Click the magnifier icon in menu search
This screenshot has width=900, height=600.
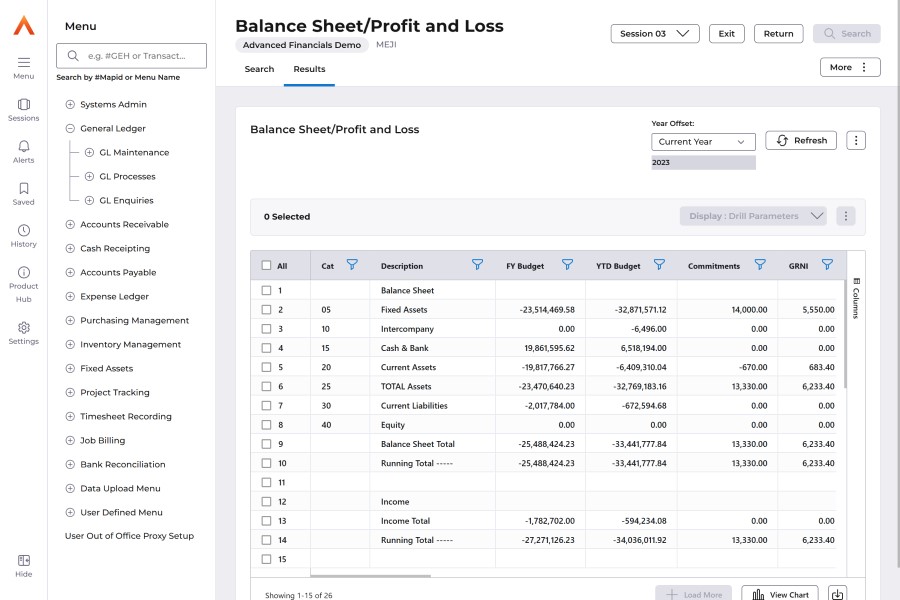tap(73, 56)
